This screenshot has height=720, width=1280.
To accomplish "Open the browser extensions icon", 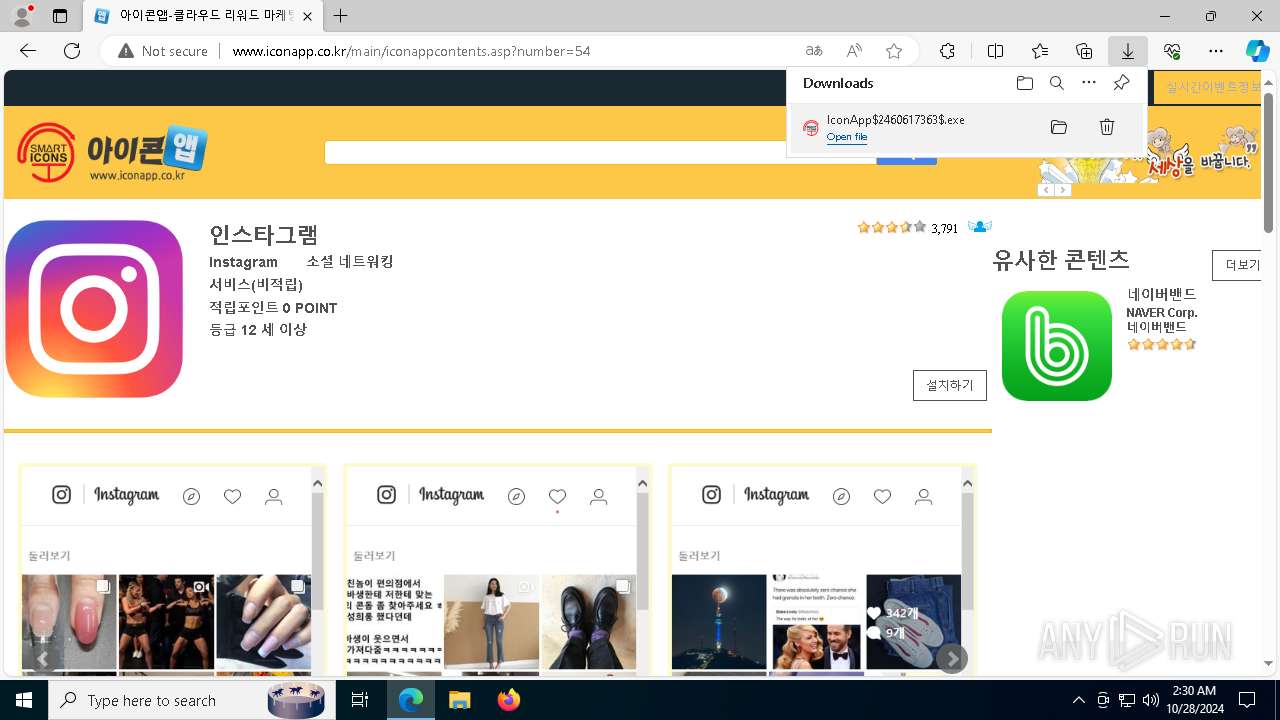I will [x=947, y=51].
